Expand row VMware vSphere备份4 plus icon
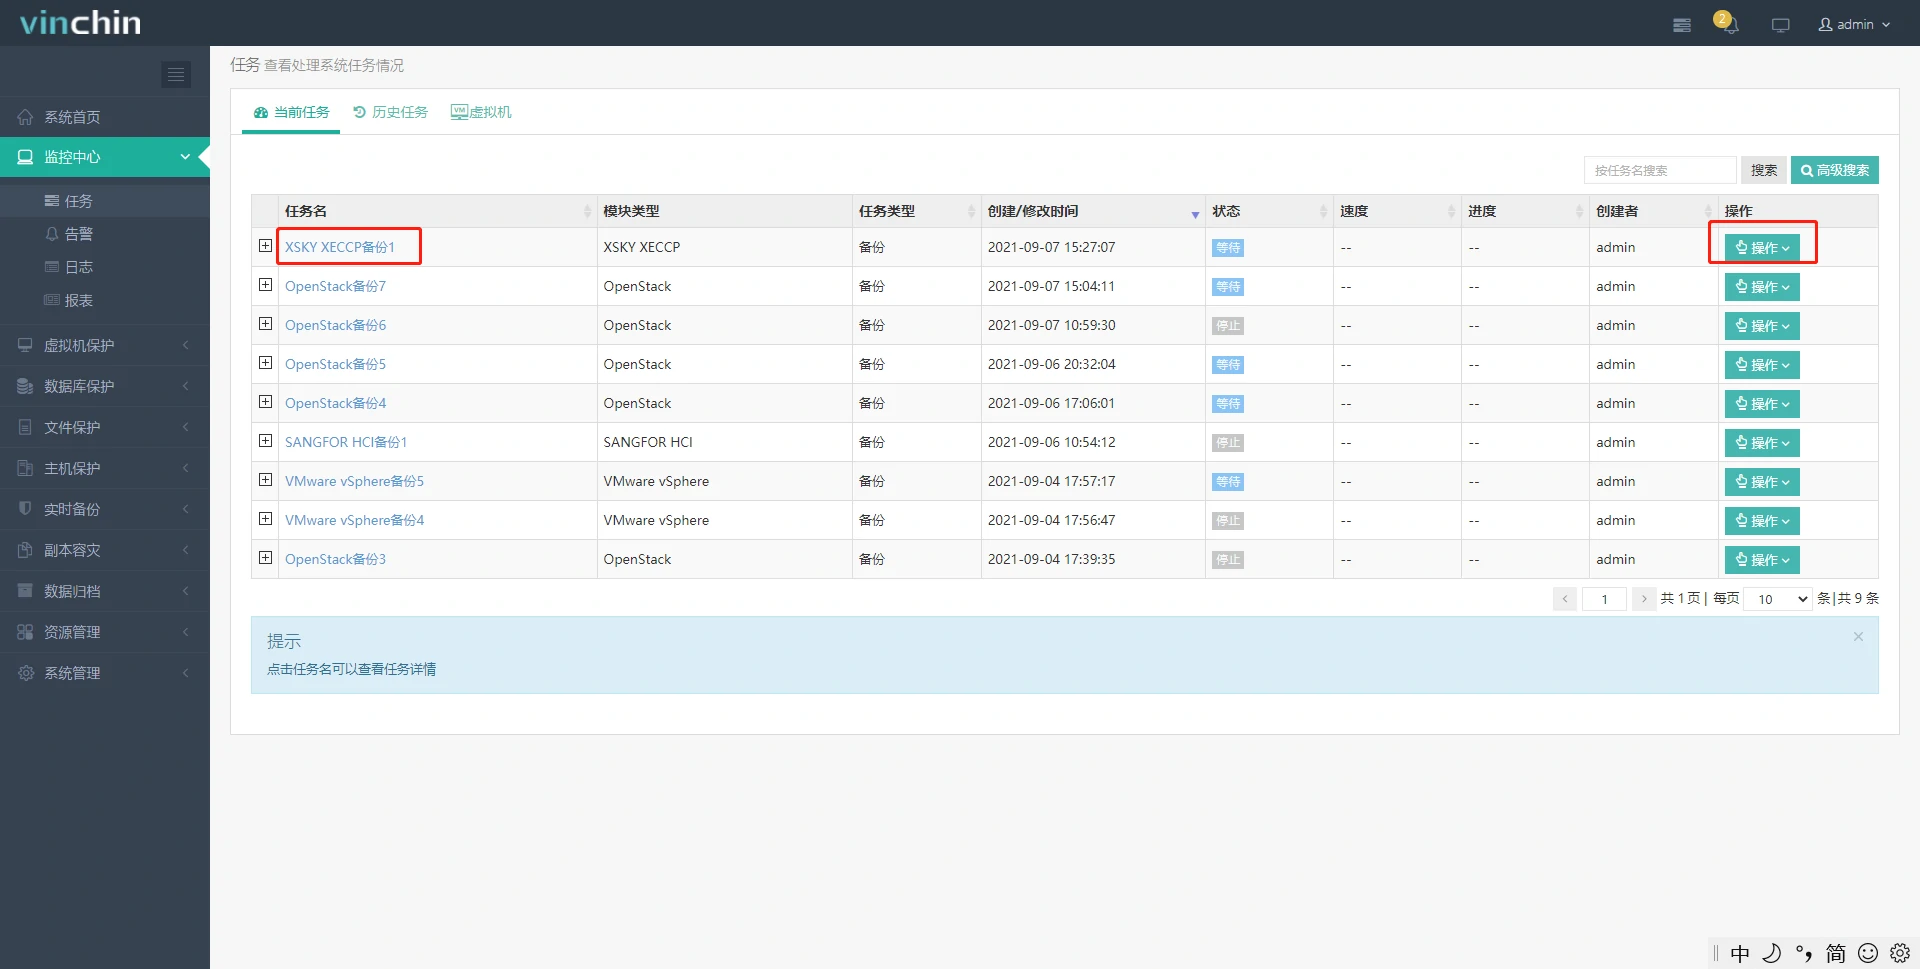The height and width of the screenshot is (969, 1920). (265, 519)
